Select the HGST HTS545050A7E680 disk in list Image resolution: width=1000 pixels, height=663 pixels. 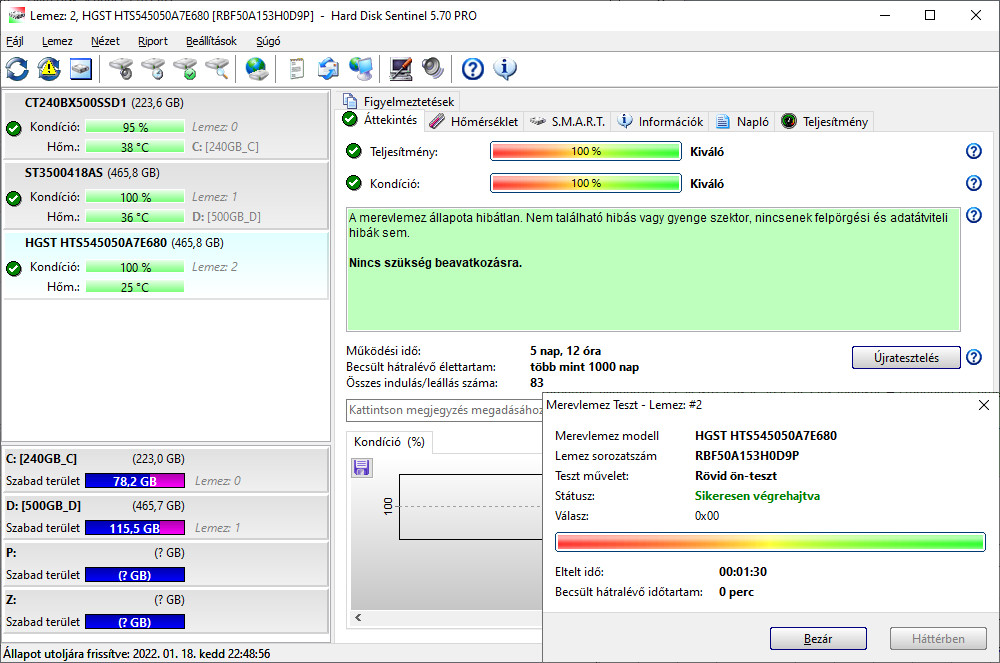[x=166, y=265]
